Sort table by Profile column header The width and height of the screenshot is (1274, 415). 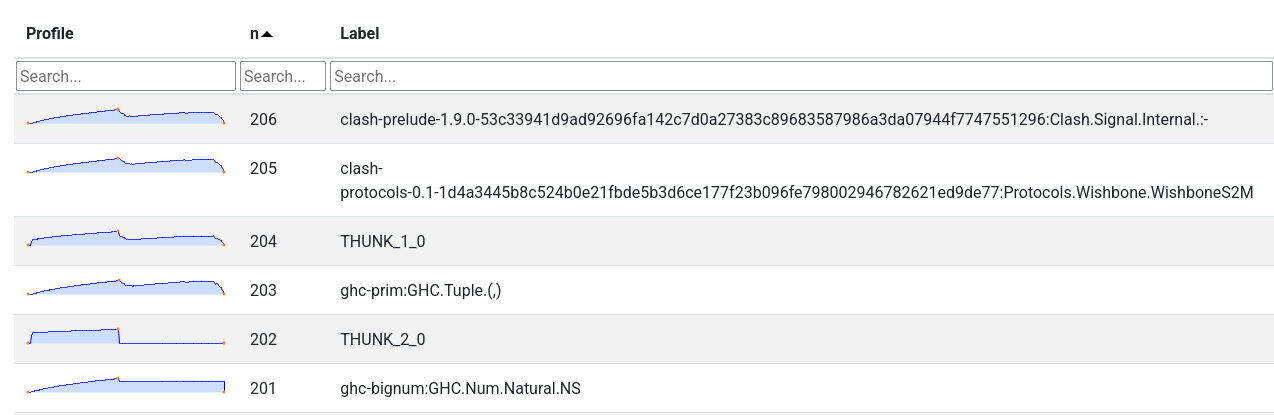(50, 34)
